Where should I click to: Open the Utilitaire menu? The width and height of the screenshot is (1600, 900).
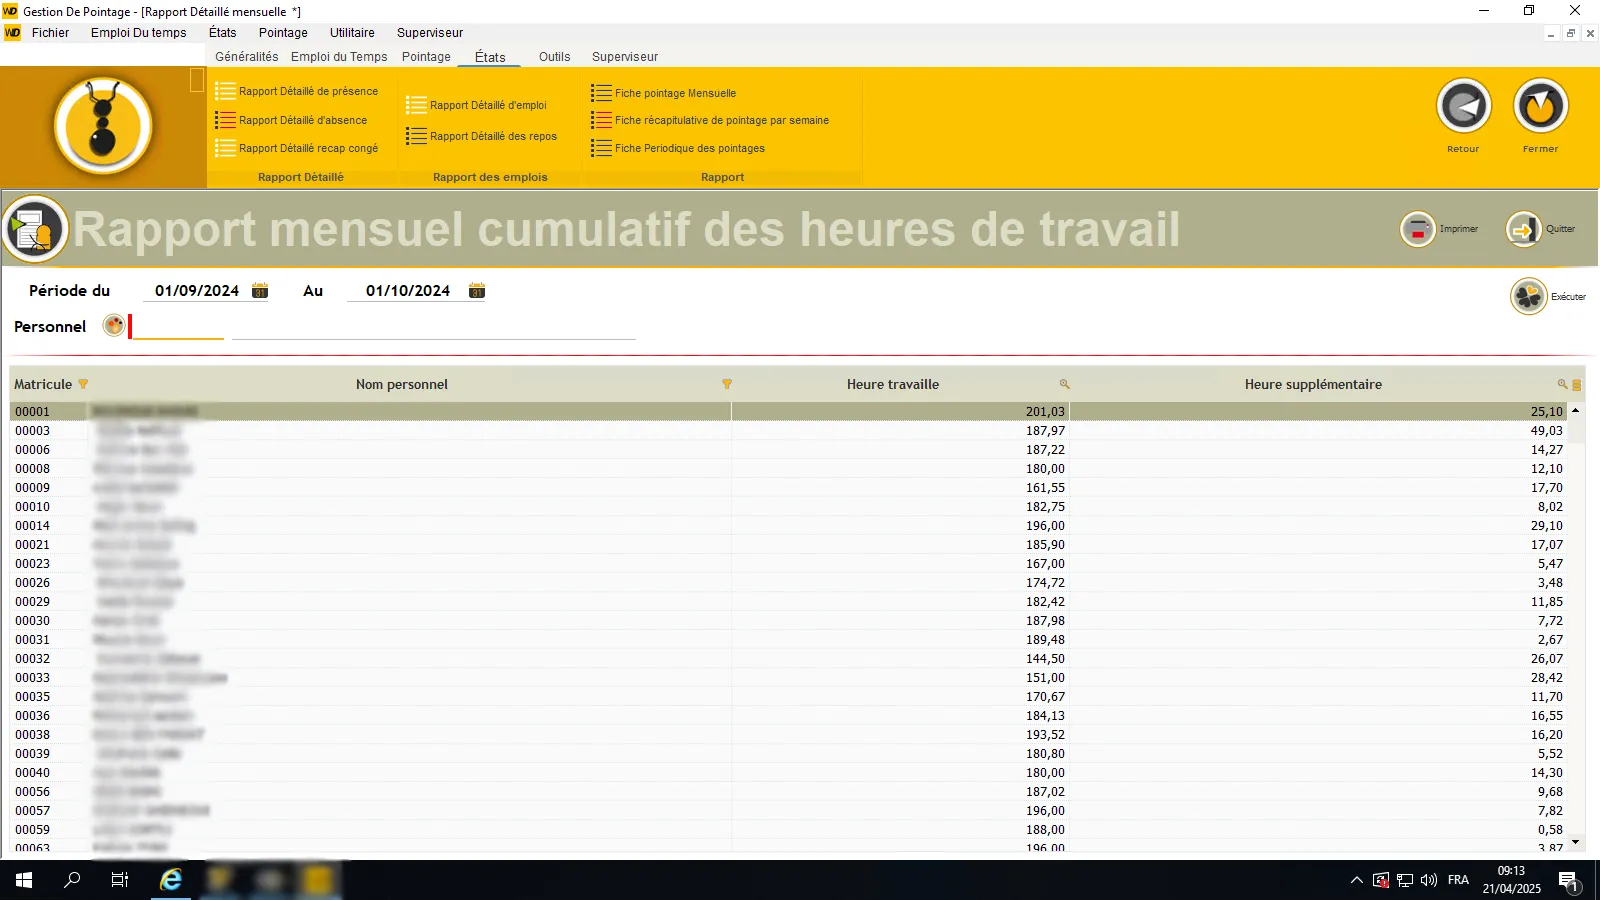tap(352, 33)
